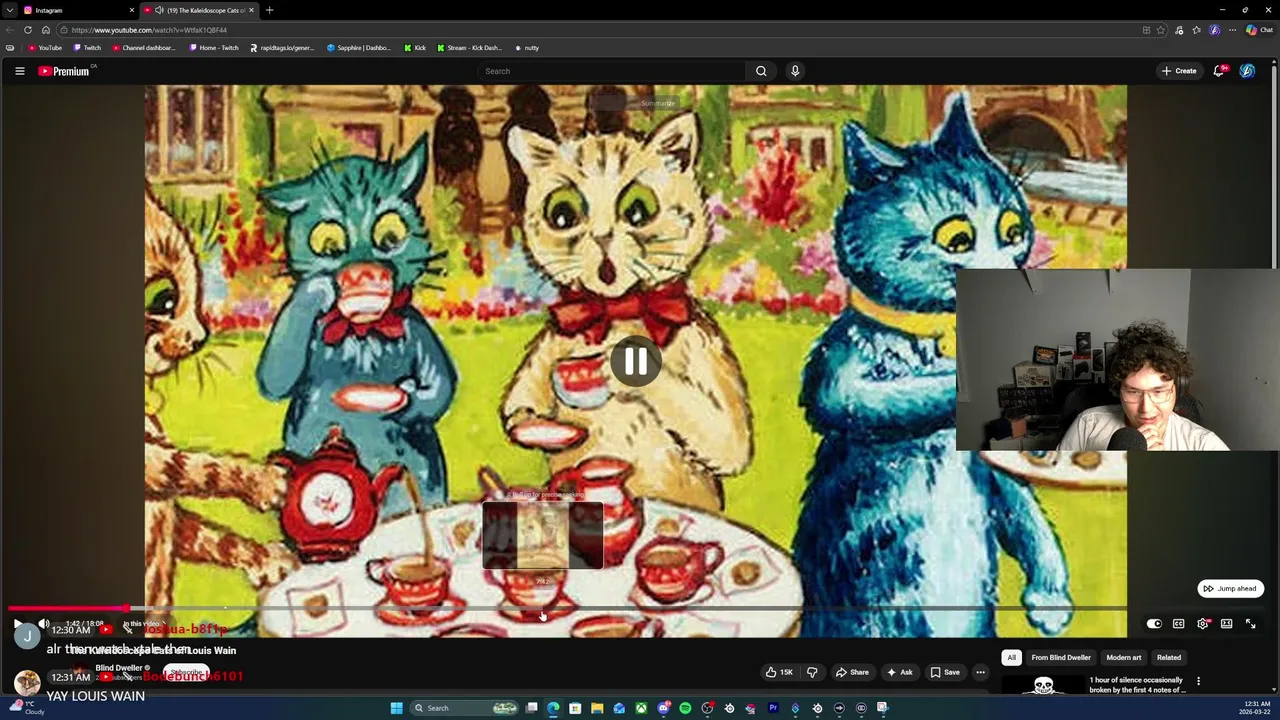
Task: Open Premiere Pro from the taskbar
Action: click(x=773, y=708)
